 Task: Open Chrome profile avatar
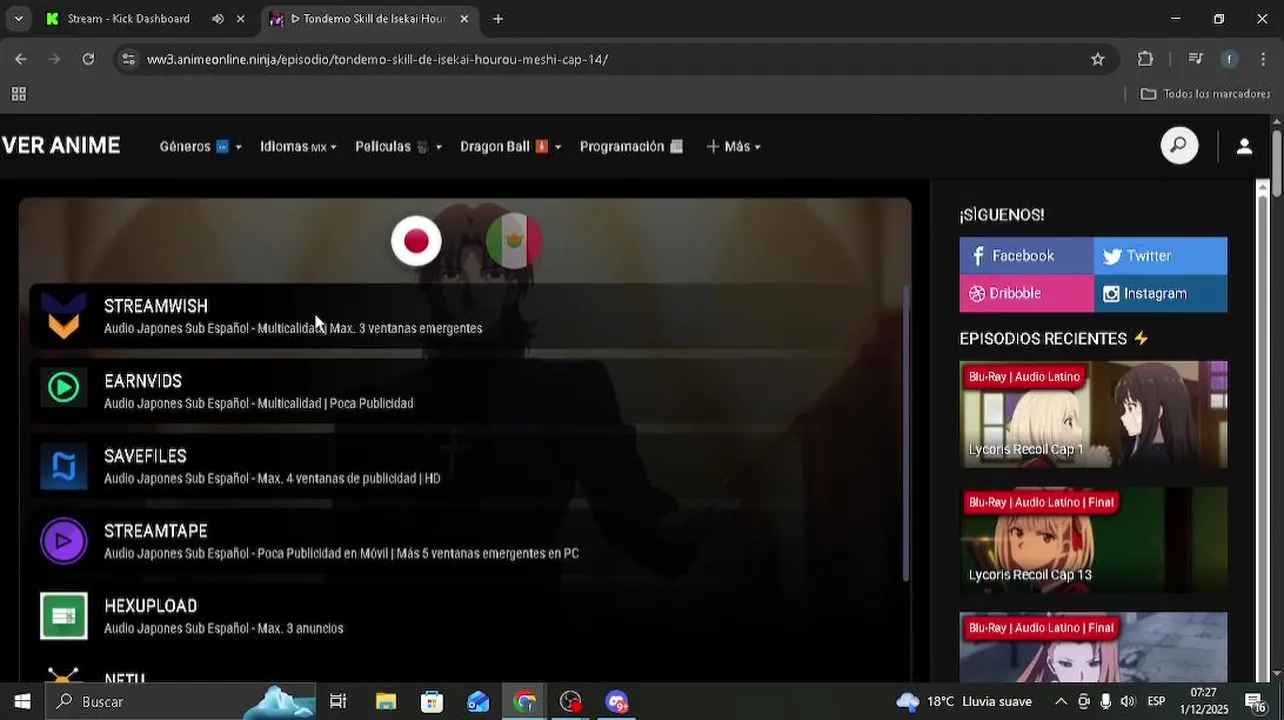pyautogui.click(x=1229, y=59)
